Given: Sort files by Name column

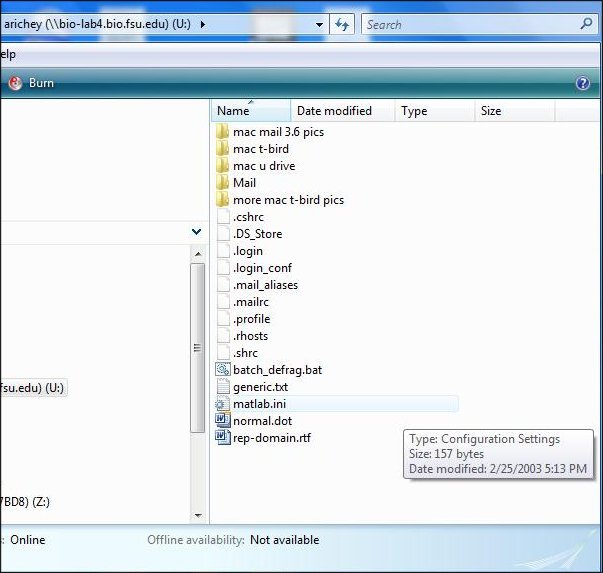Looking at the screenshot, I should click(251, 111).
